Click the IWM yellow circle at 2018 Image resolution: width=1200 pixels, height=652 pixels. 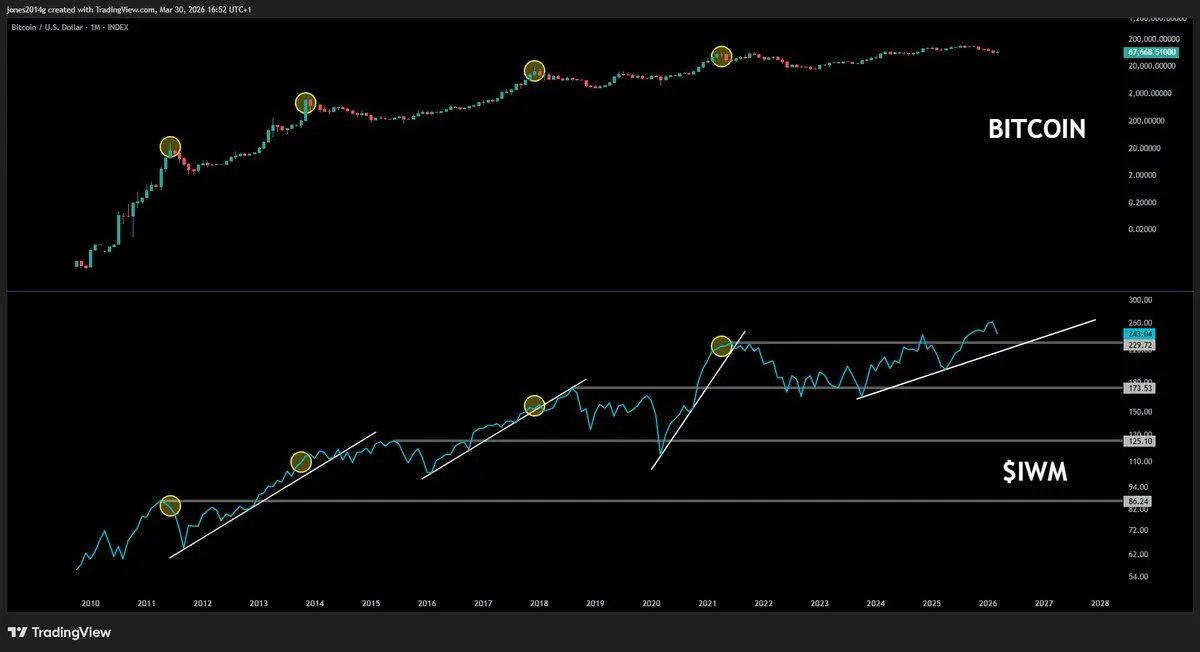point(534,405)
